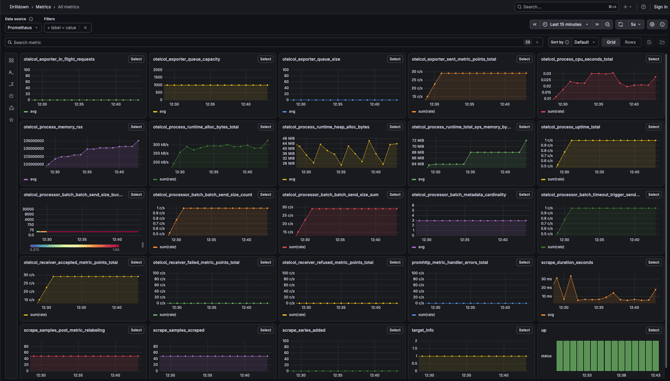This screenshot has height=381, width=670.
Task: Go to Drilldown breadcrumb
Action: [19, 7]
